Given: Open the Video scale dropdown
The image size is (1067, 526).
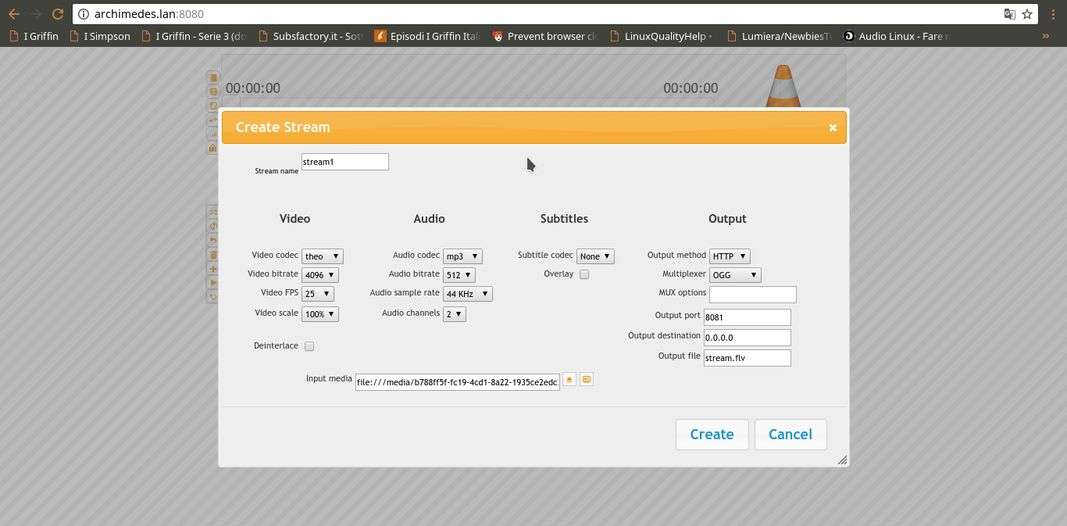Looking at the screenshot, I should click(320, 314).
